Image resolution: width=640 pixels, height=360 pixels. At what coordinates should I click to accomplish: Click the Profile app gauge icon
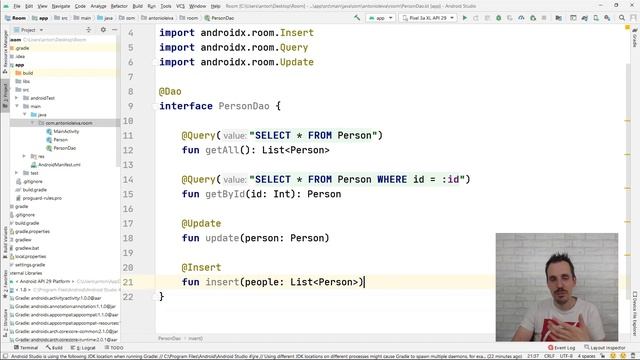click(521, 18)
